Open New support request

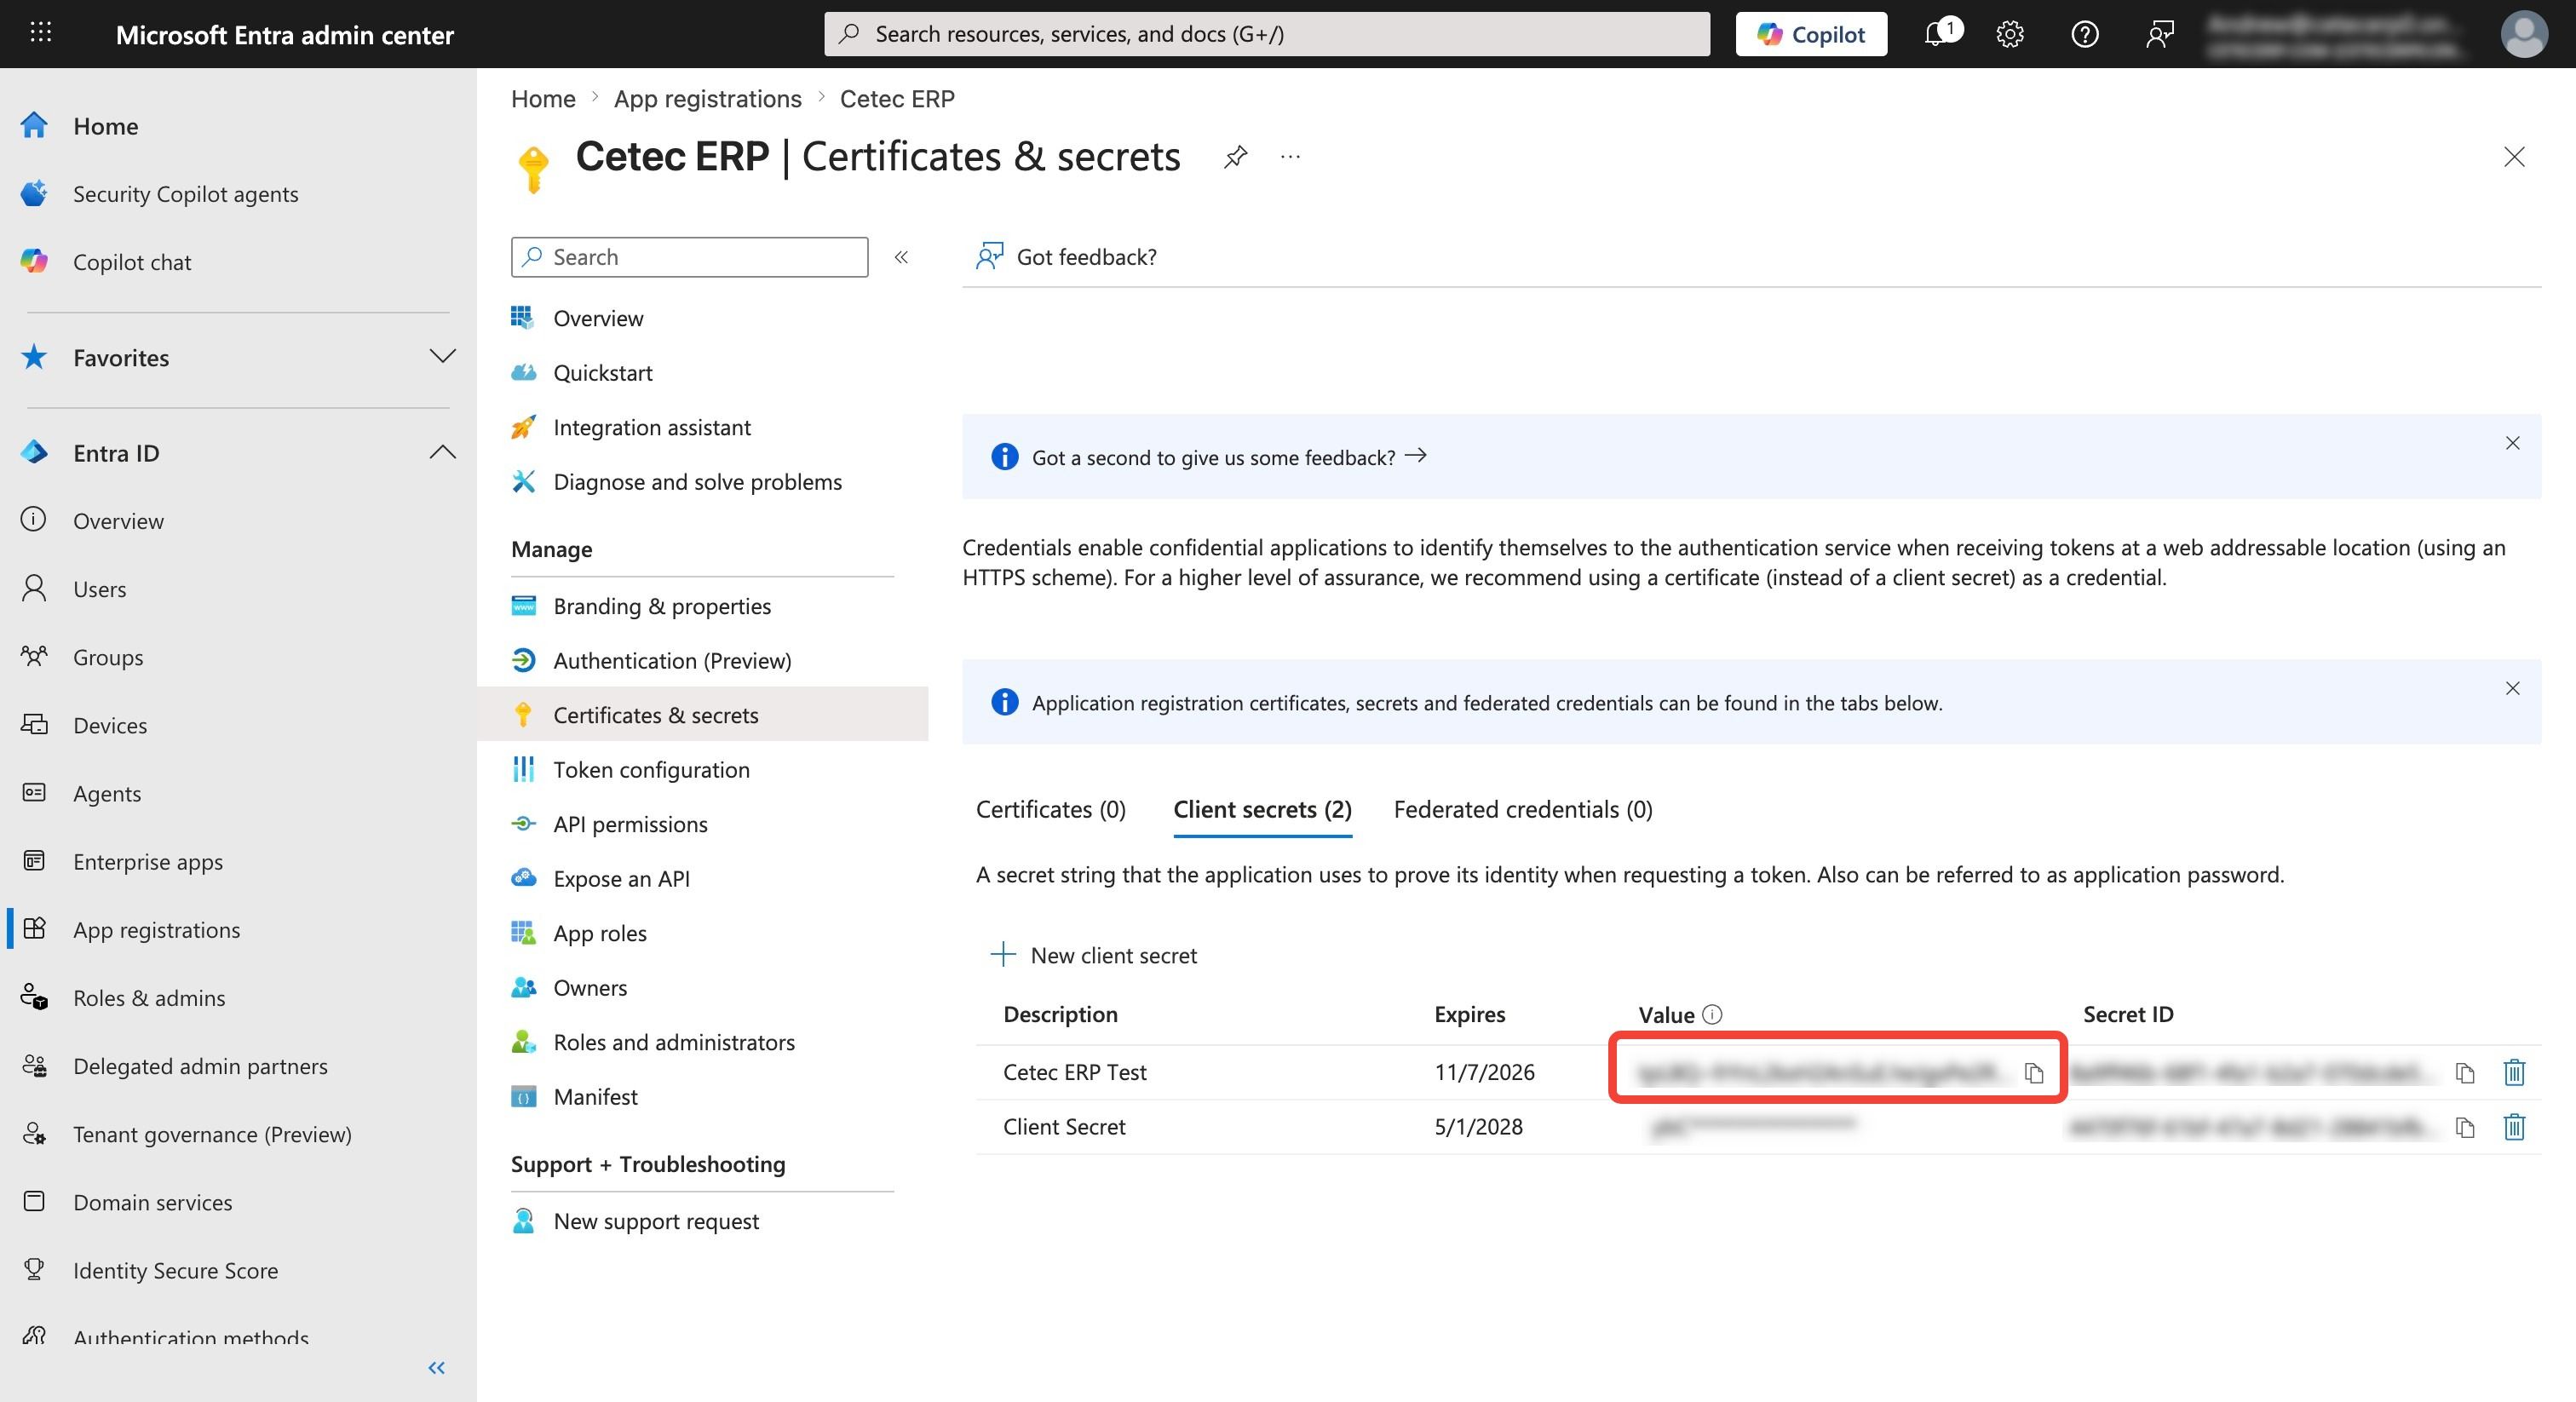pyautogui.click(x=656, y=1221)
